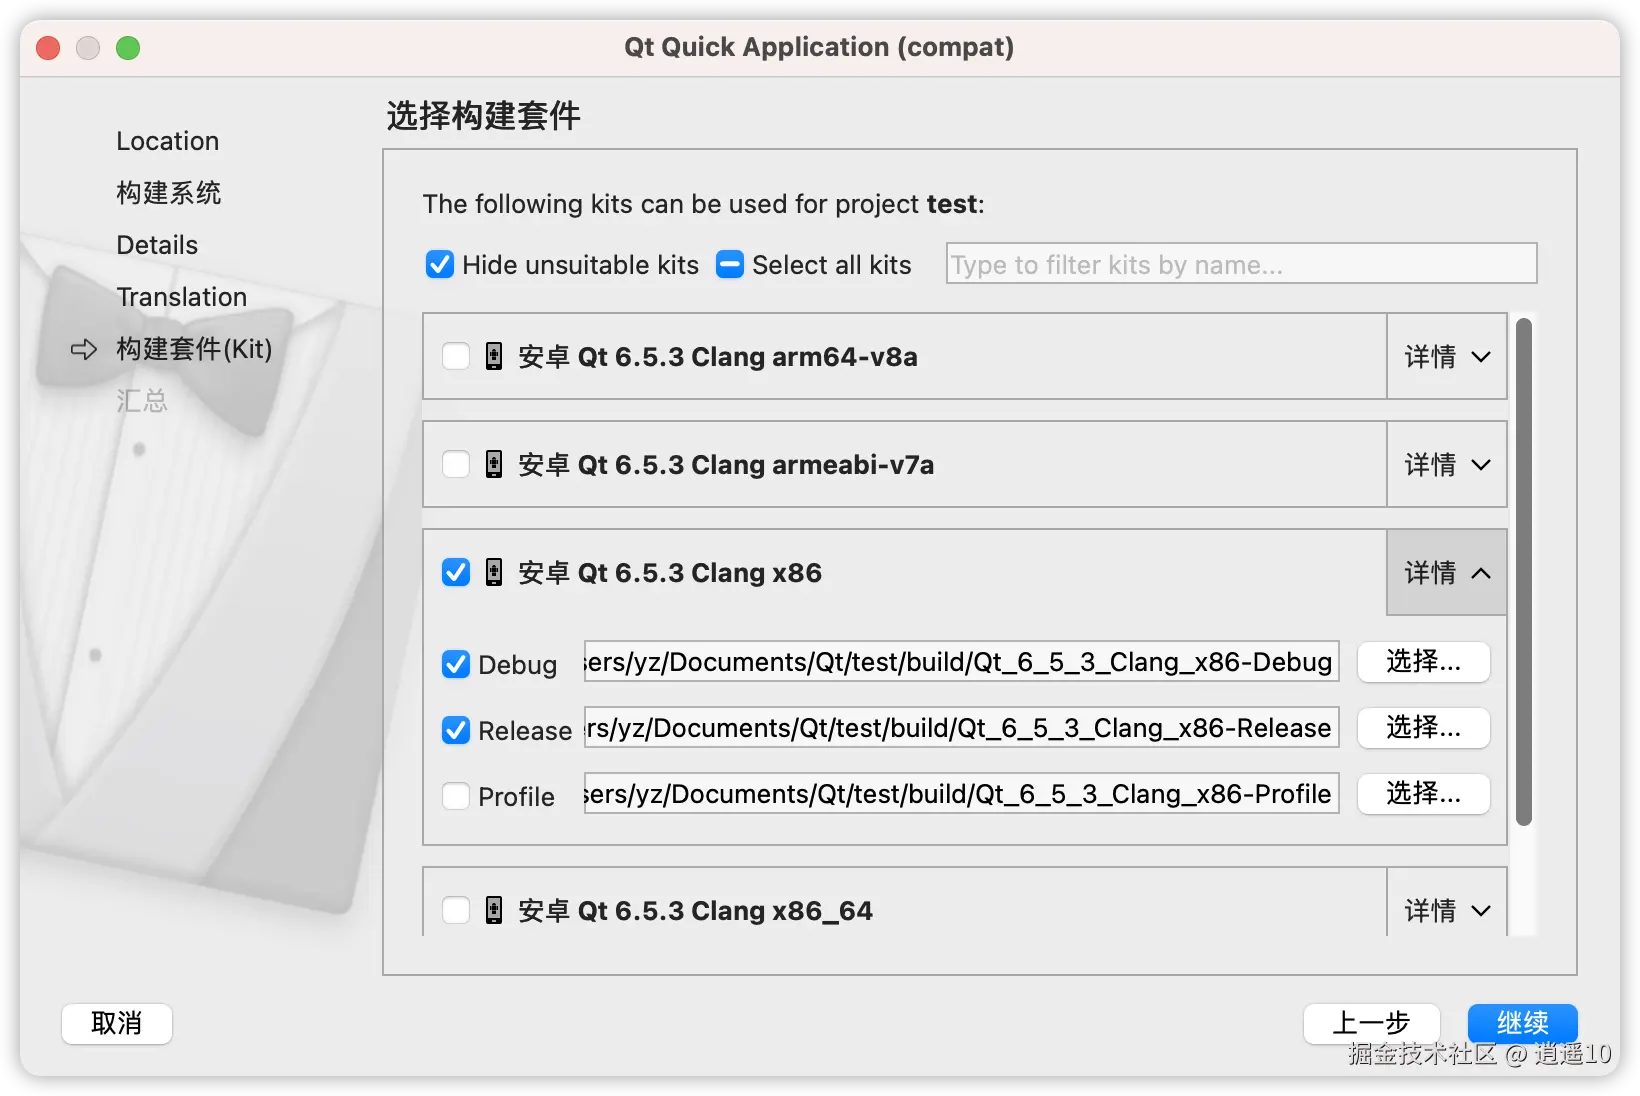This screenshot has width=1640, height=1096.
Task: Click the Profile build directory path field
Action: tap(962, 794)
